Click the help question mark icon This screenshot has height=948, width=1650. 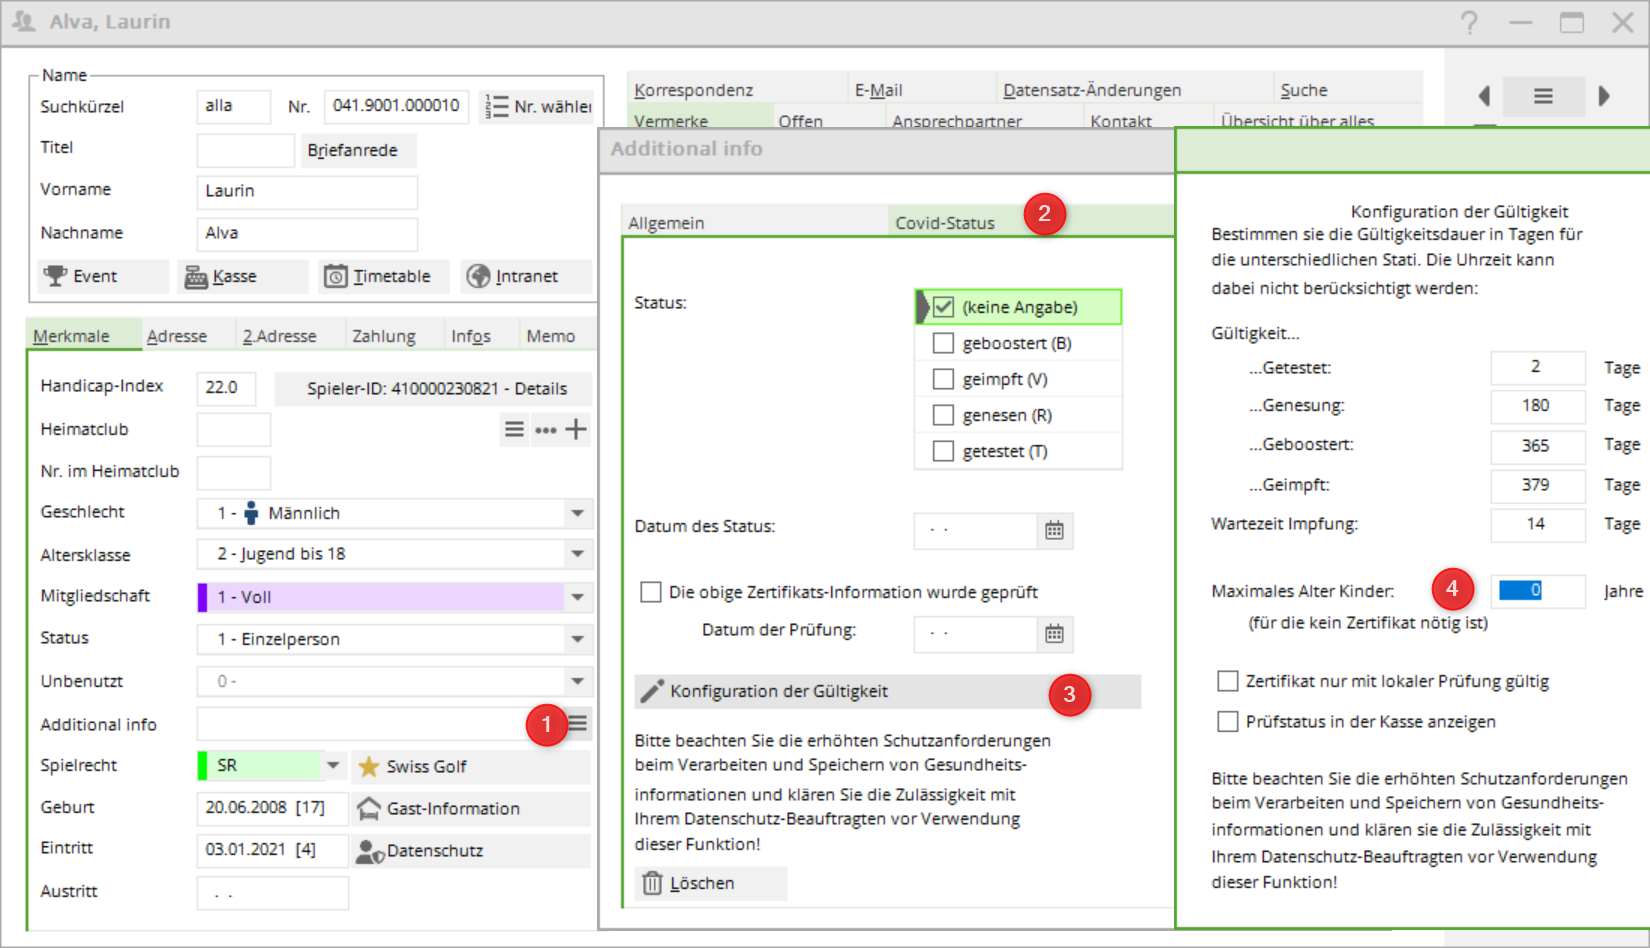(1468, 22)
